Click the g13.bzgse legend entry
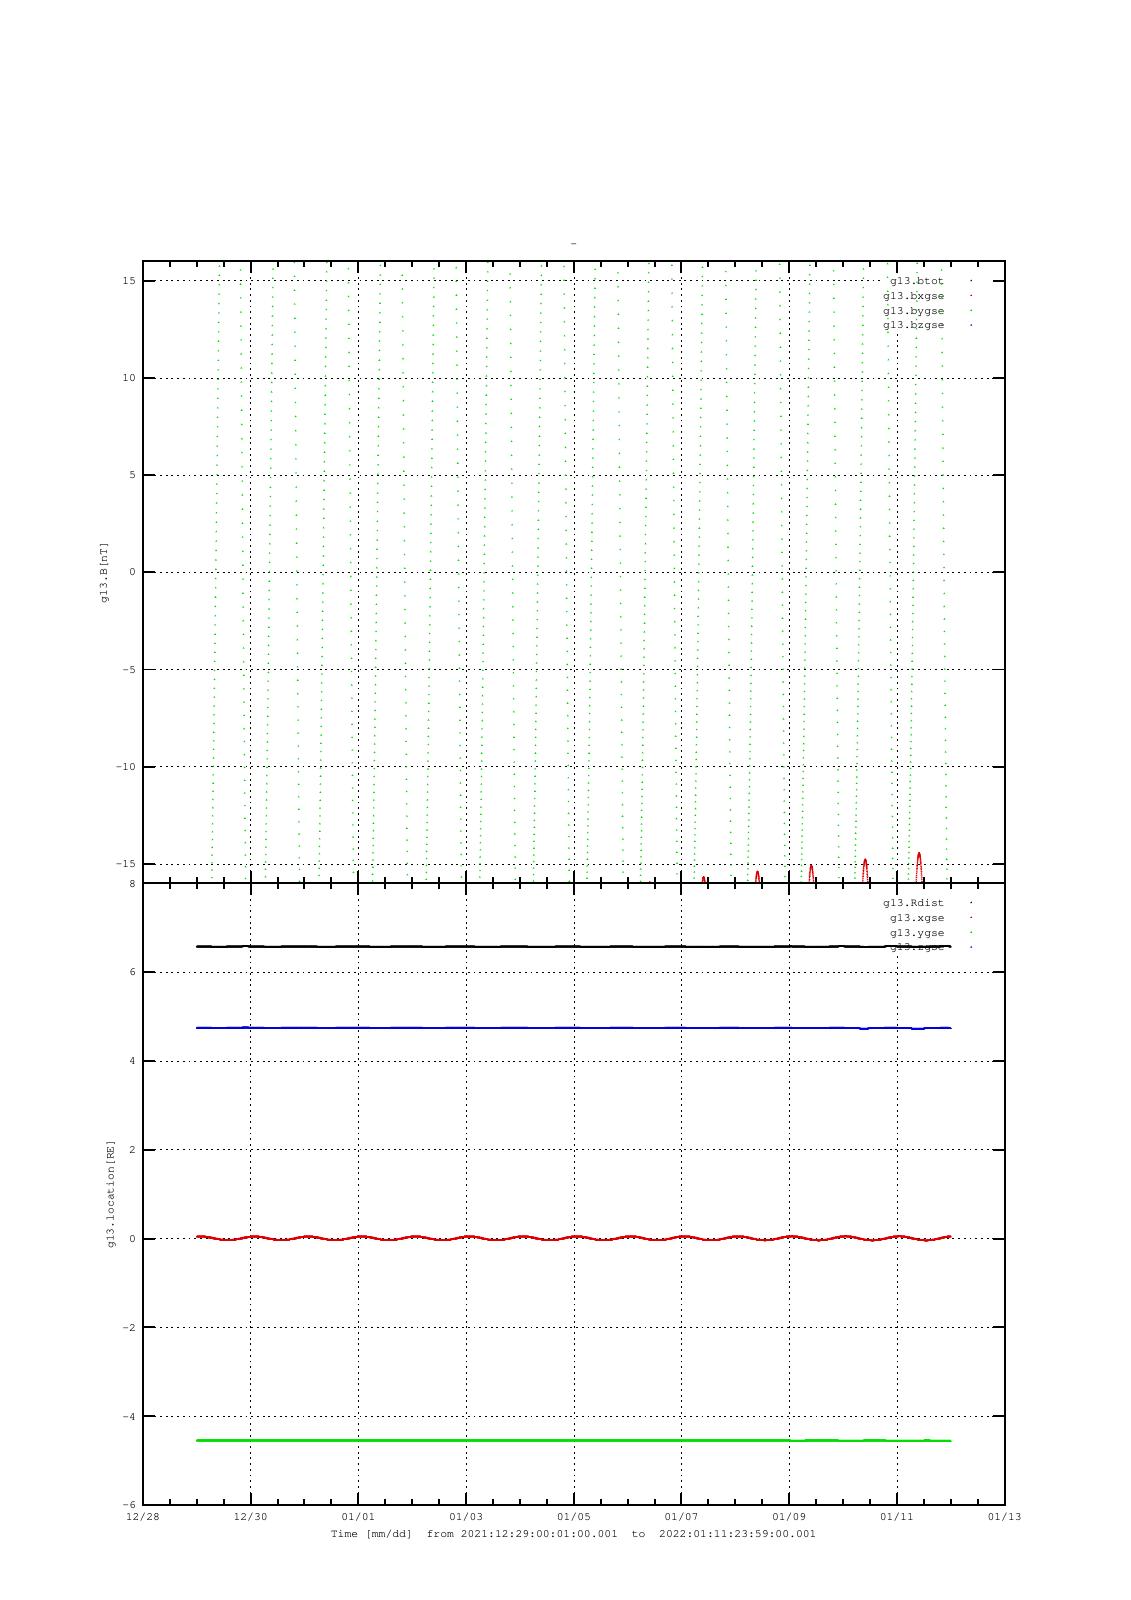 (913, 325)
